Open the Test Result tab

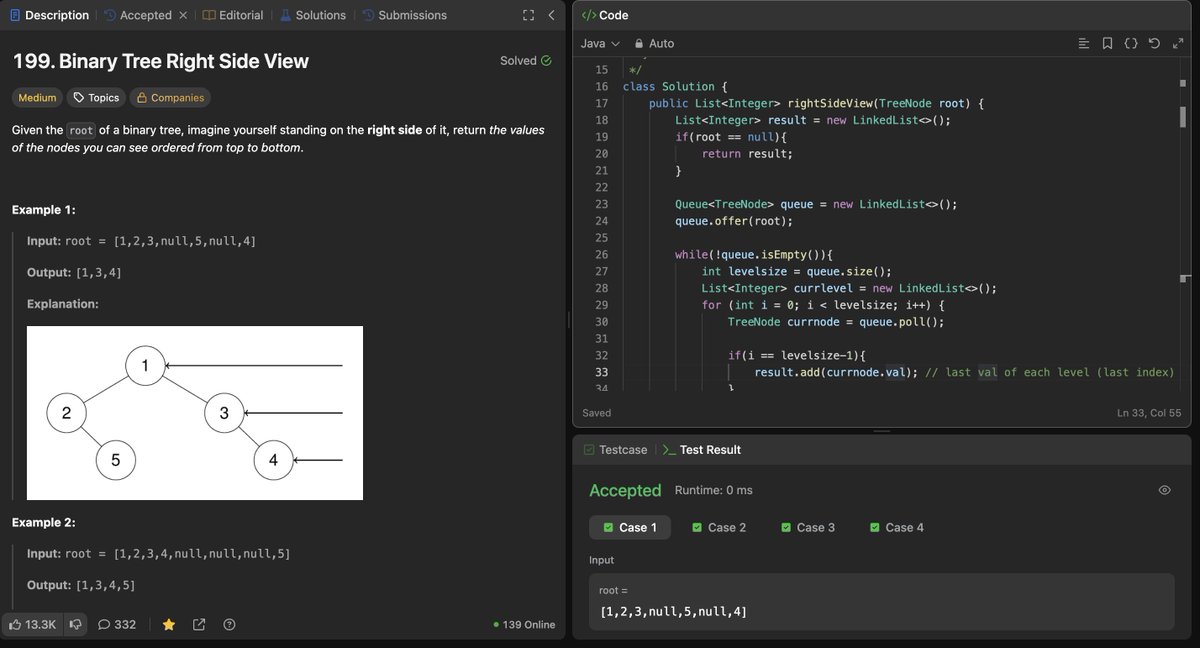(x=702, y=450)
